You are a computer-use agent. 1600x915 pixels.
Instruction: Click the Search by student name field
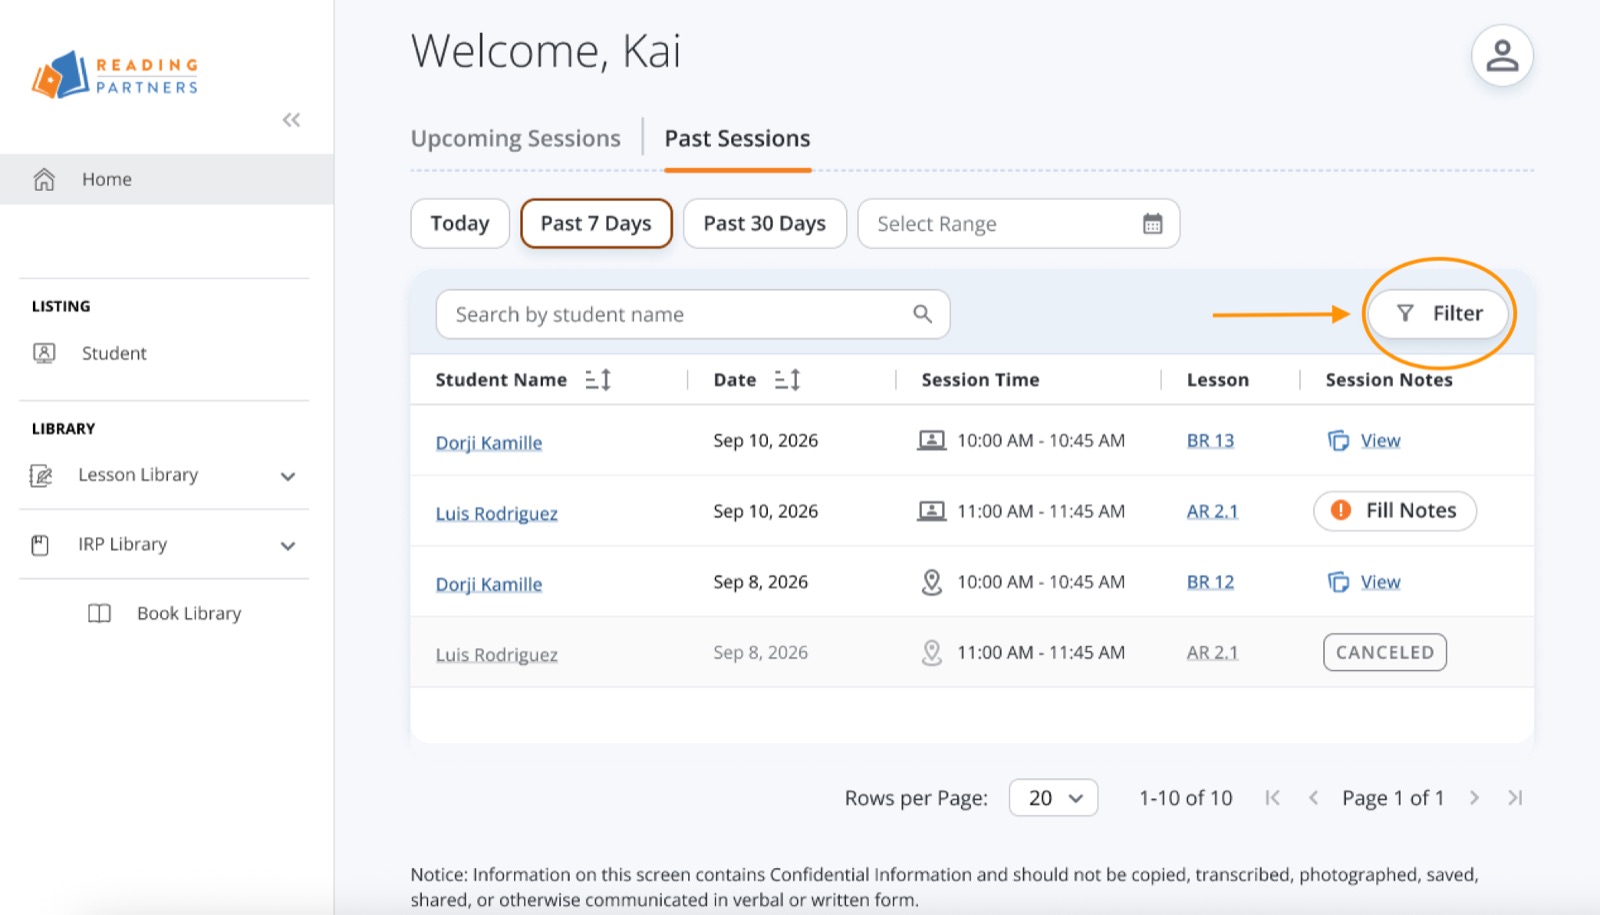pos(693,314)
